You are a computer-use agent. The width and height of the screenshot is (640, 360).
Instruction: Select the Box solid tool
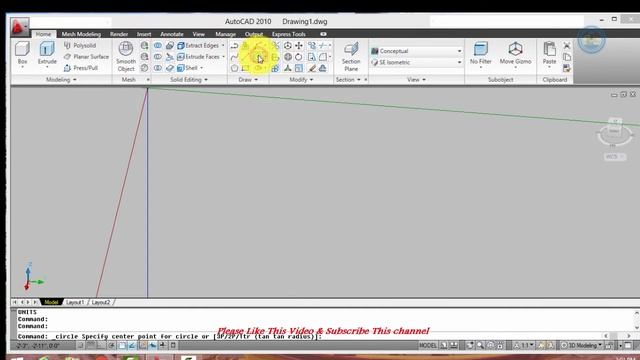pos(22,53)
